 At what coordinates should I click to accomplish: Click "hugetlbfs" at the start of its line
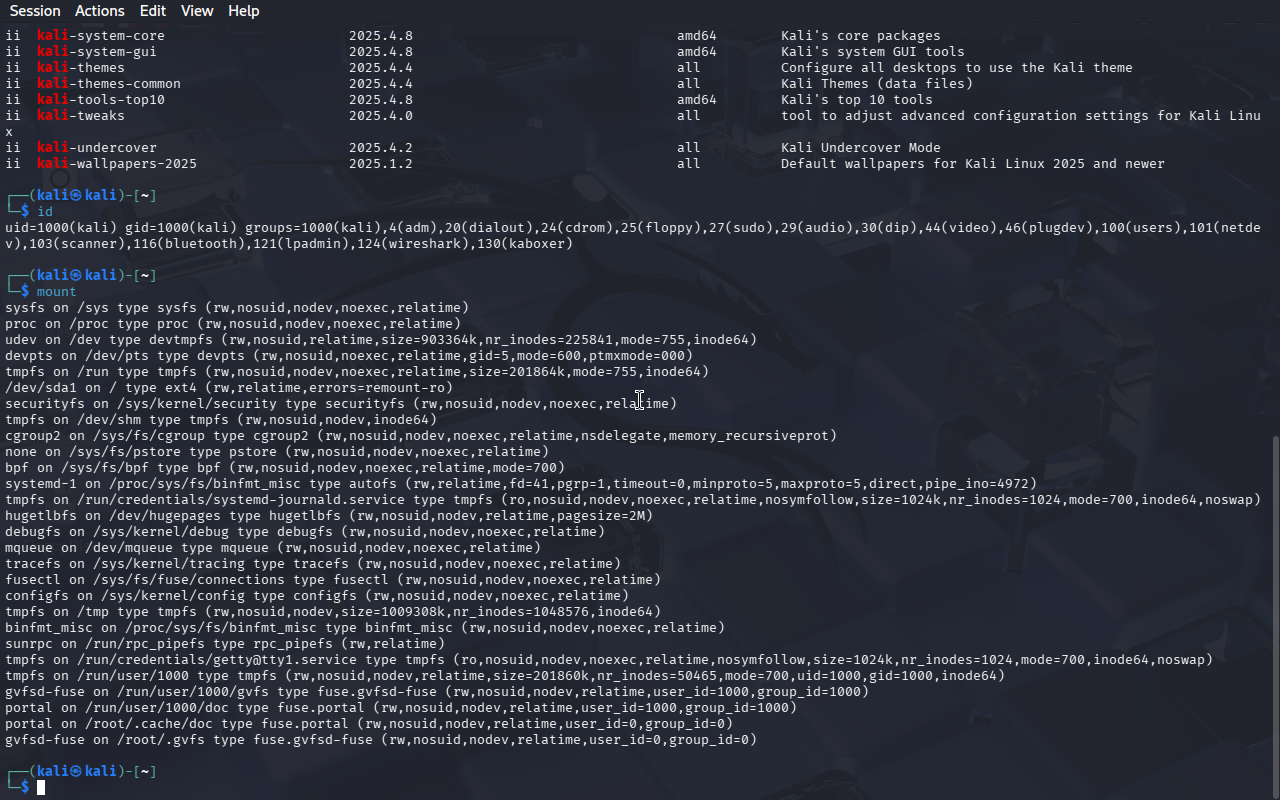(x=41, y=516)
